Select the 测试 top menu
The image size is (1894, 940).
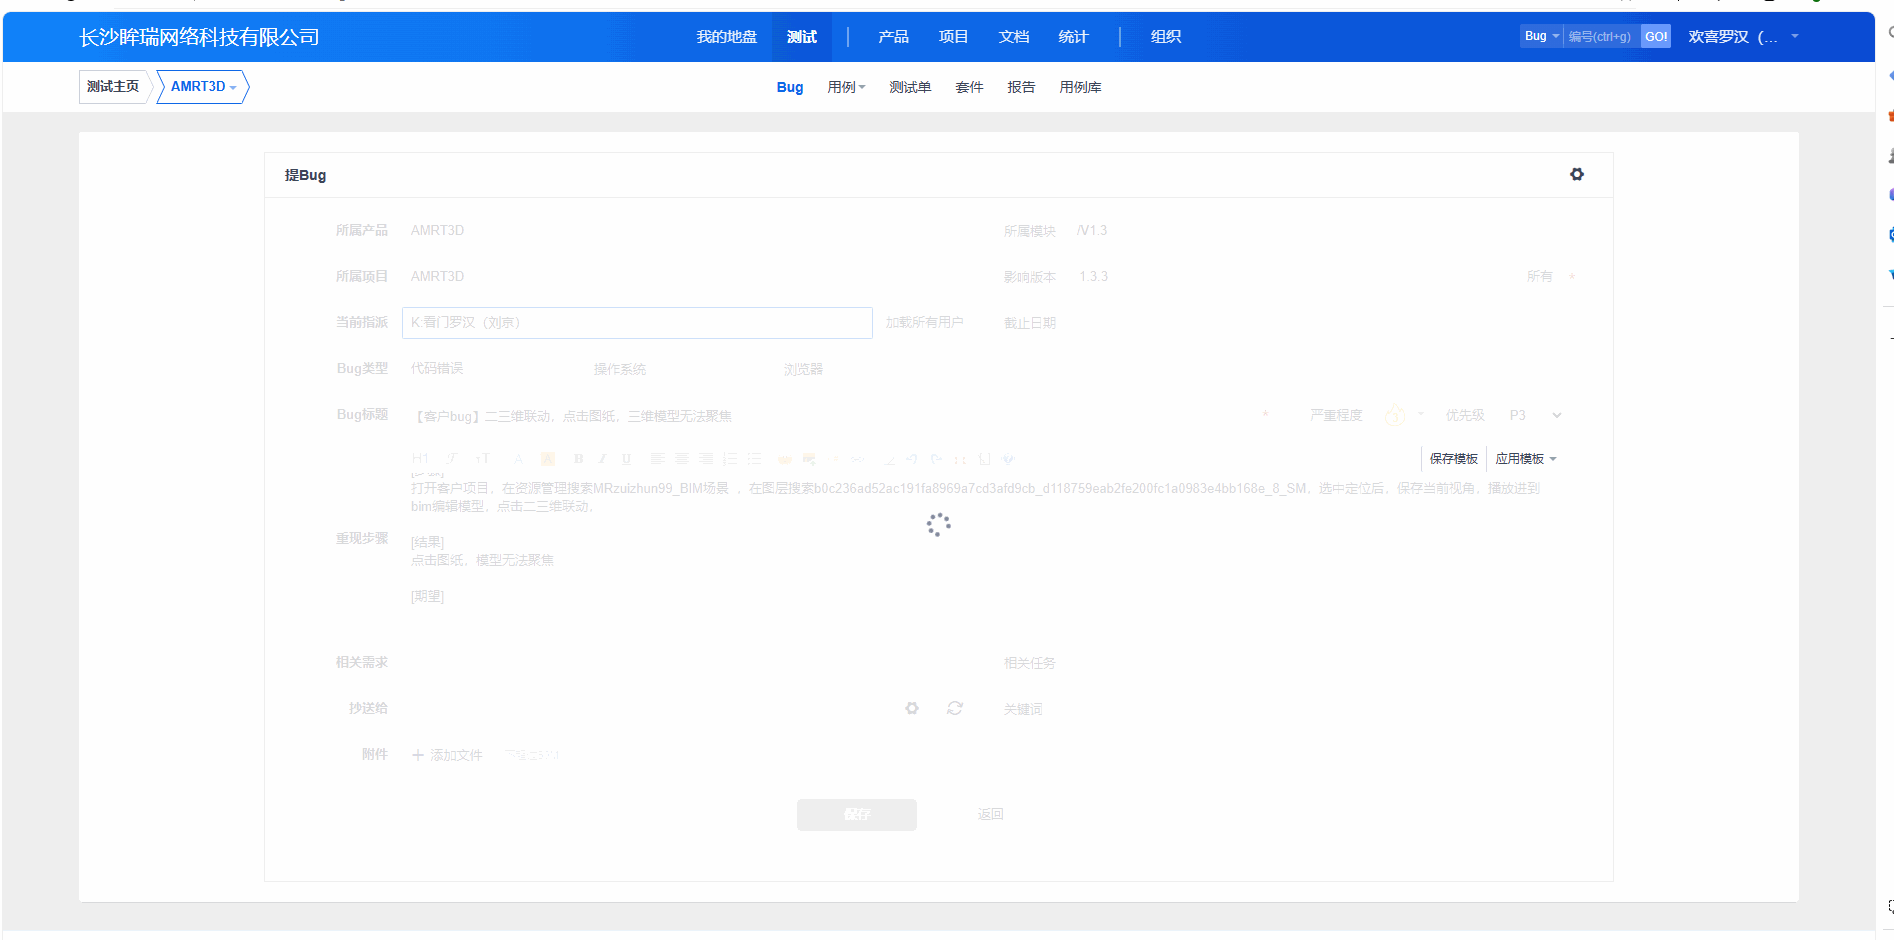click(802, 37)
